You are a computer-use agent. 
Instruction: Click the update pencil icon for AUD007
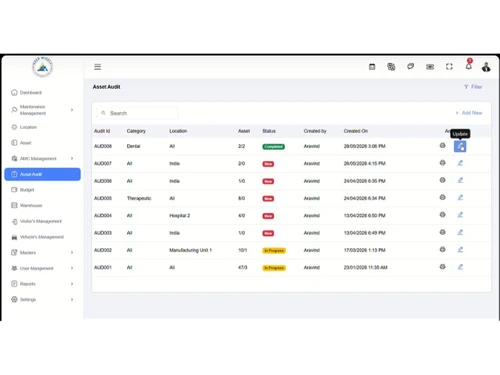(460, 163)
